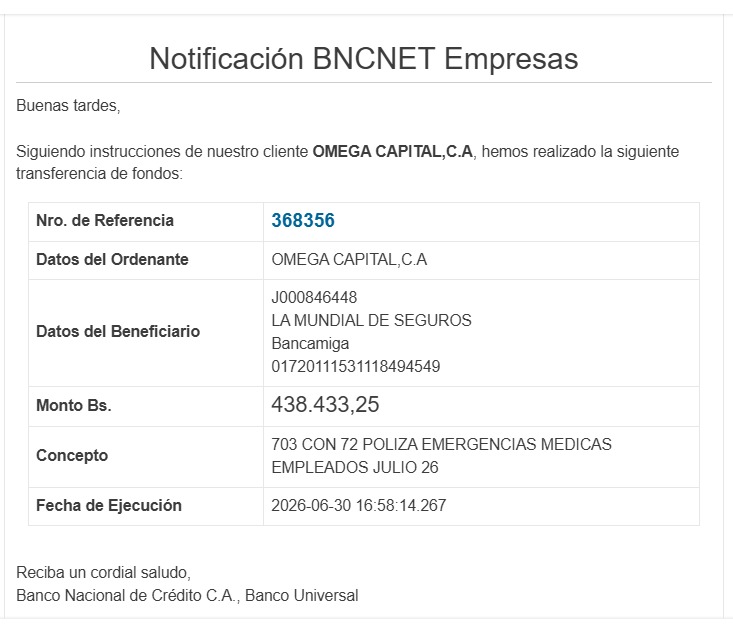Click the Fecha de Ejecución label

point(109,505)
